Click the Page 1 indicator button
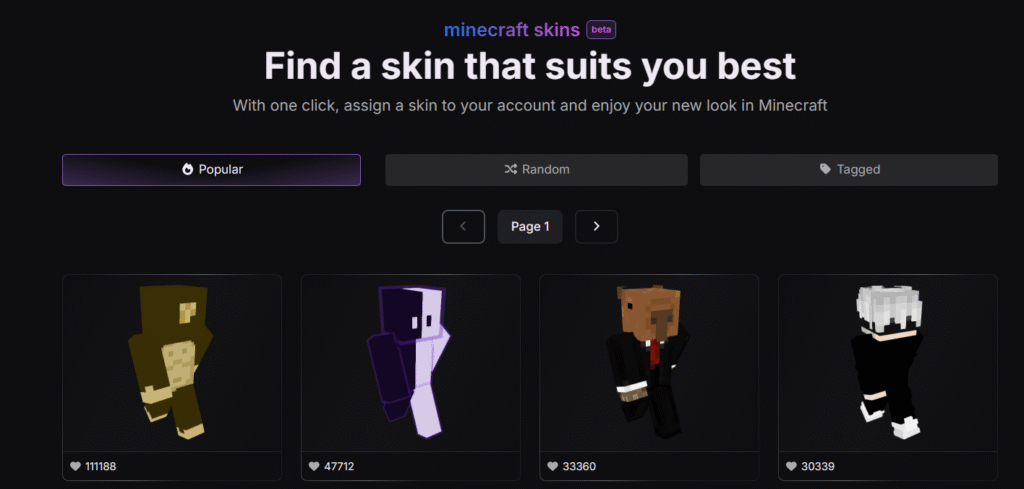The image size is (1024, 489). (x=530, y=227)
